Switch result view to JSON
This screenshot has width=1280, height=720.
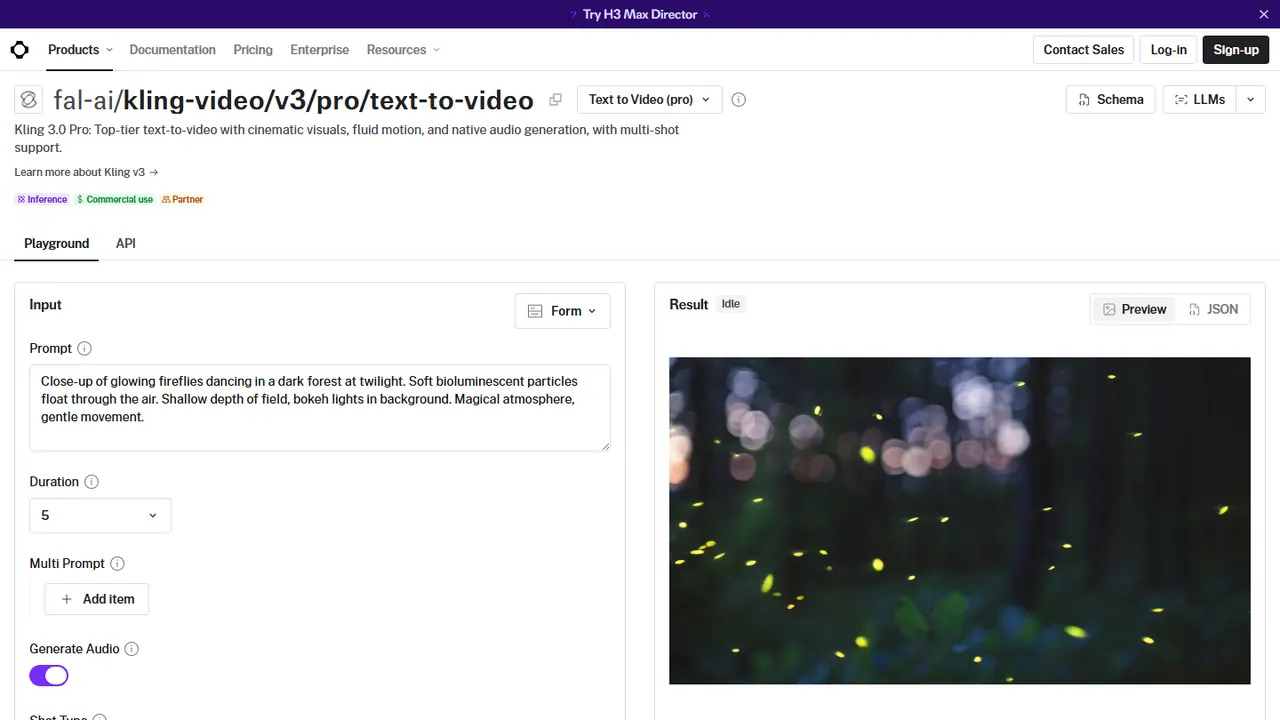pos(1213,309)
